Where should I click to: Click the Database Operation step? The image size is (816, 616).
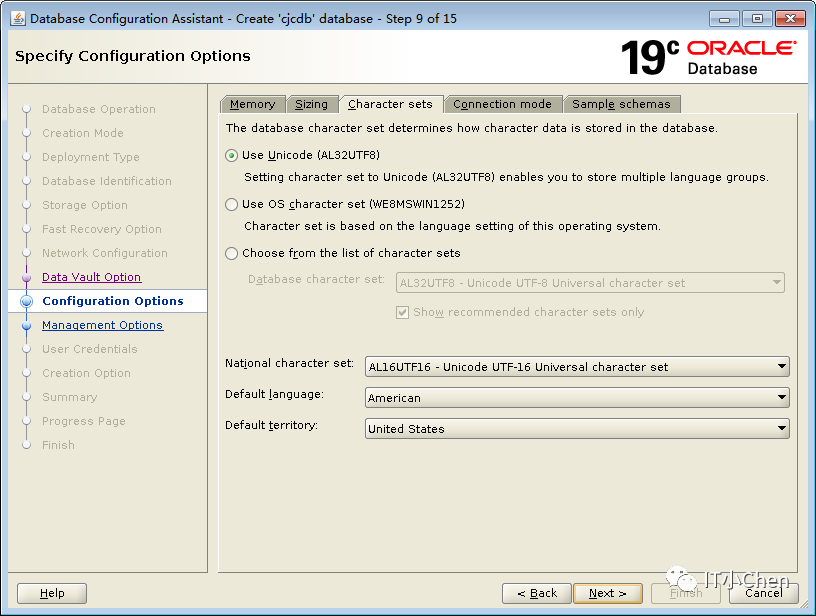point(99,109)
